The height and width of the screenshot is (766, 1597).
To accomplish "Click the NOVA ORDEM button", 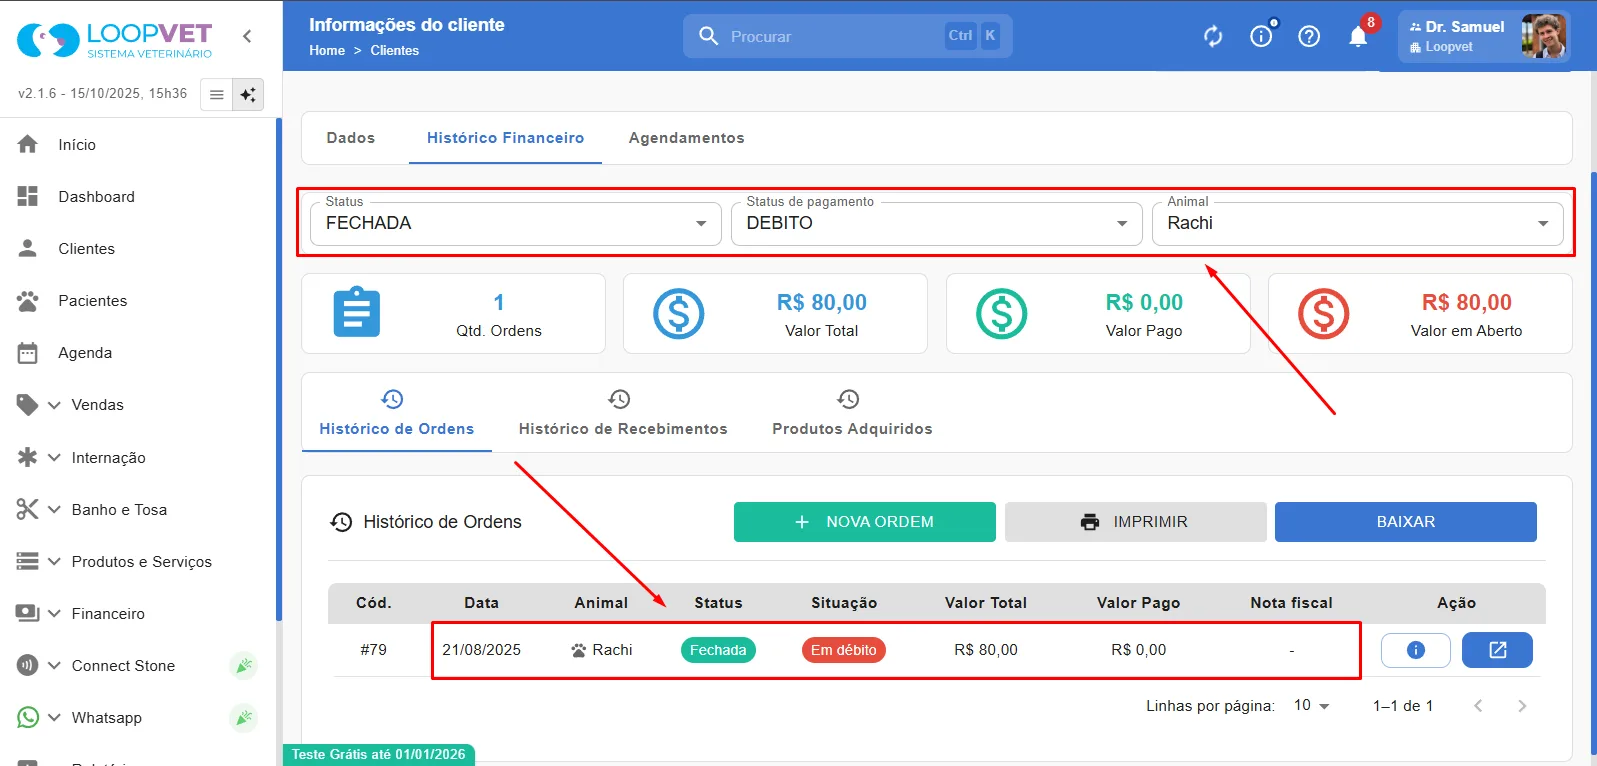I will pos(865,522).
